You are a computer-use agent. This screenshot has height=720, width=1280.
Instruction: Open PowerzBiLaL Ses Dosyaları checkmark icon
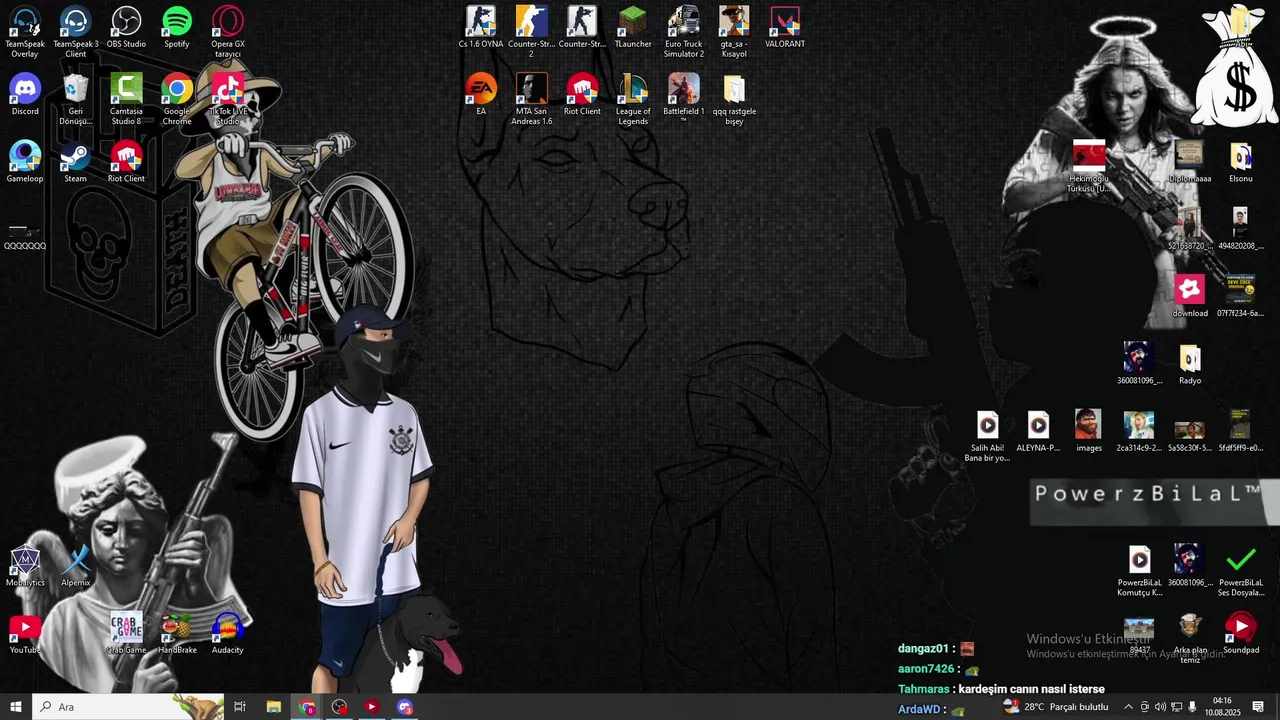[x=1241, y=571]
